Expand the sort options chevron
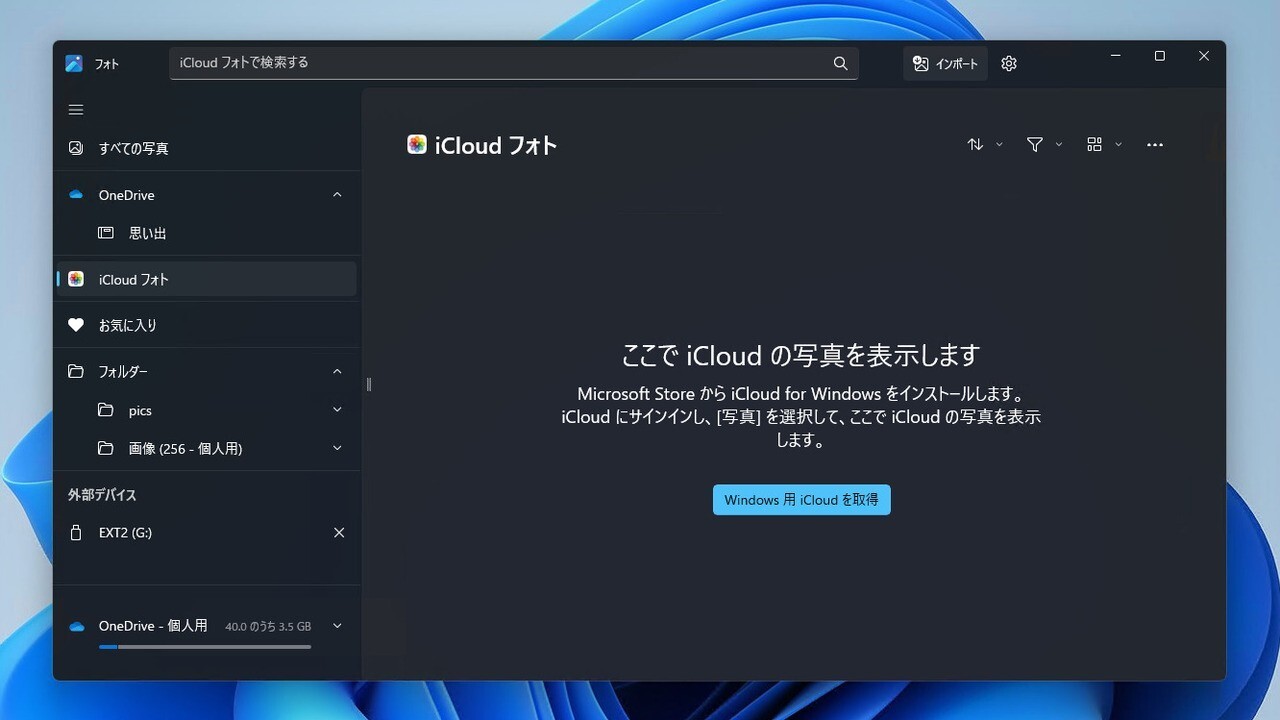The image size is (1280, 720). [997, 144]
